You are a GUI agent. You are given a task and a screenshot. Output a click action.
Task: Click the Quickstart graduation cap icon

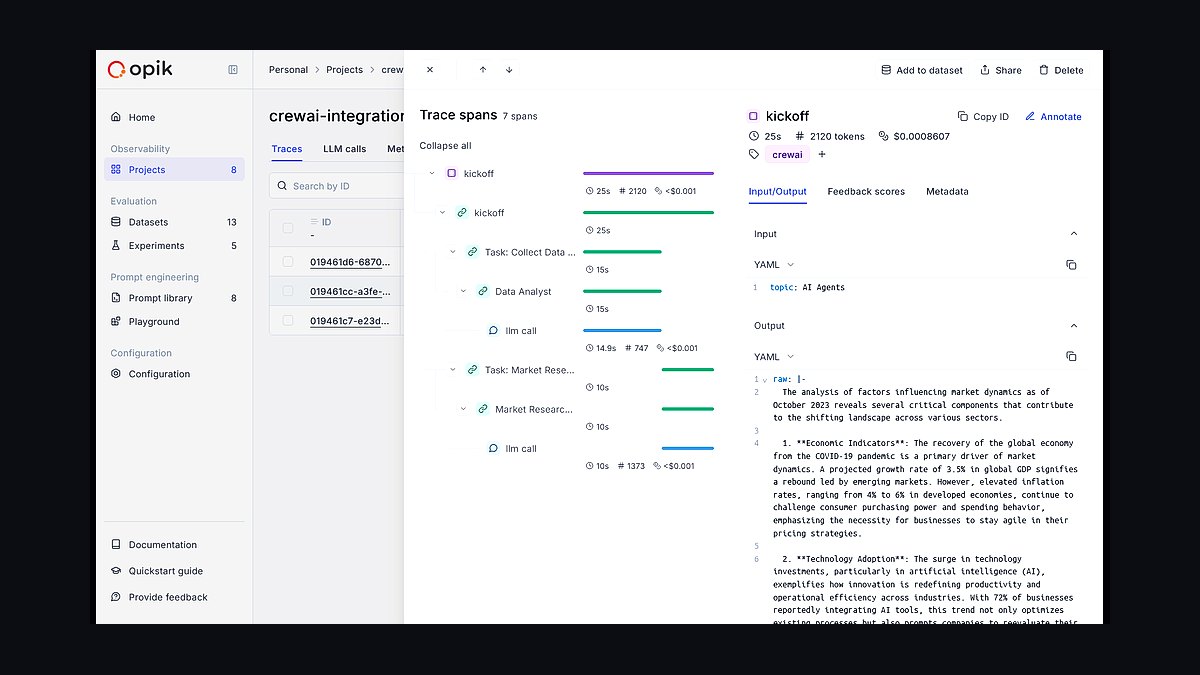[x=116, y=571]
